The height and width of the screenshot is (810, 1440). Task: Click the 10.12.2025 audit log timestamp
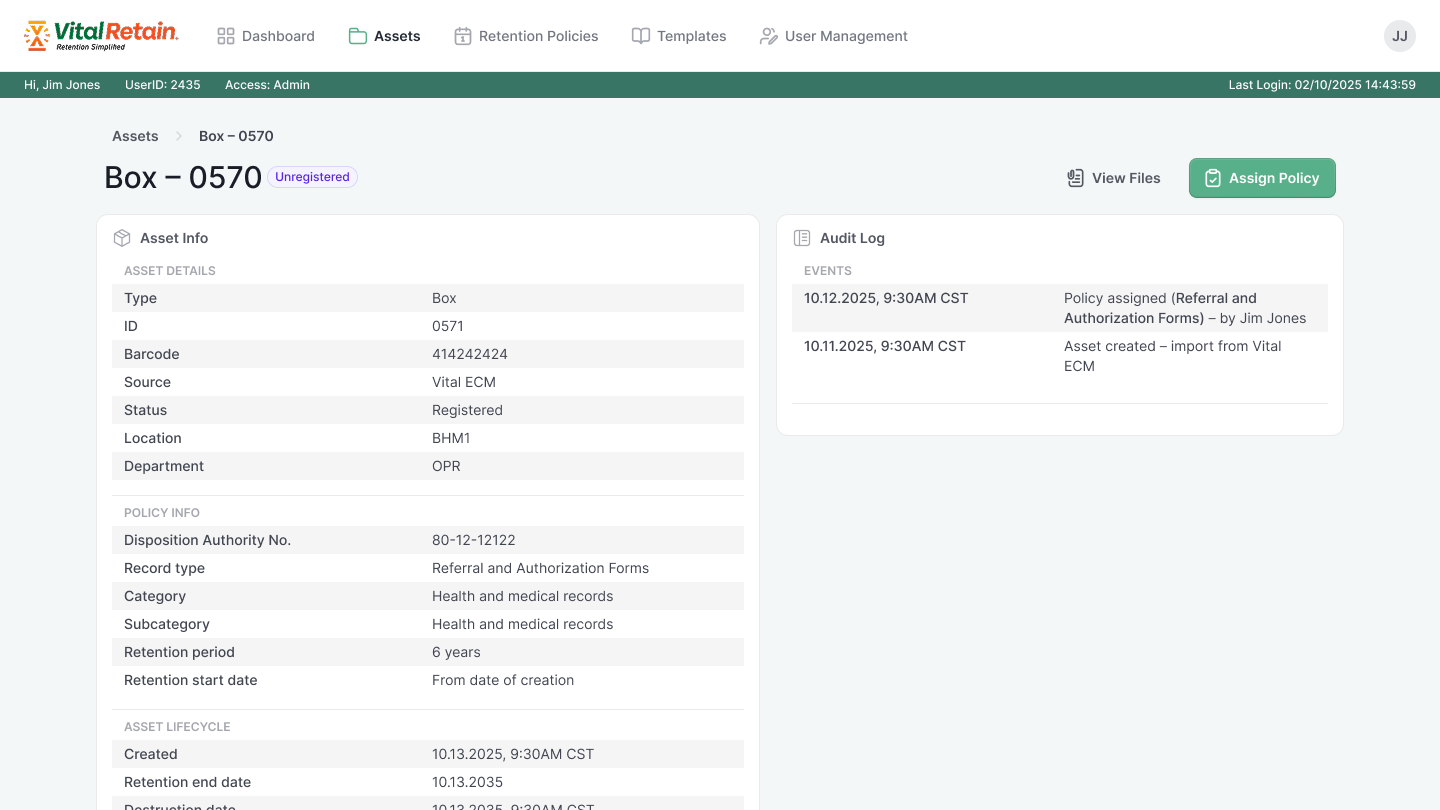click(x=886, y=298)
